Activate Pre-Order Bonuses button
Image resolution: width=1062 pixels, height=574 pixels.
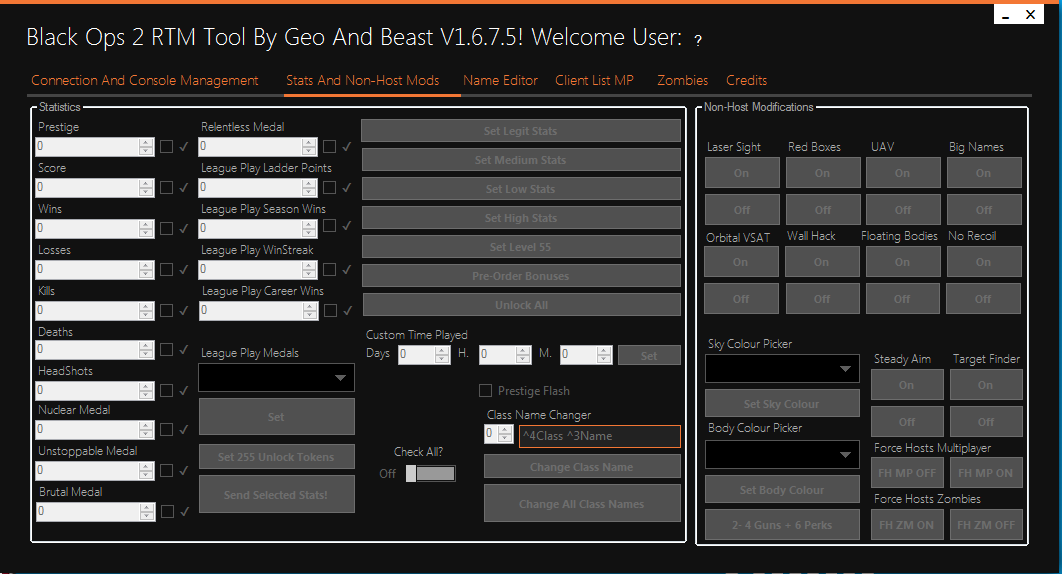(521, 276)
